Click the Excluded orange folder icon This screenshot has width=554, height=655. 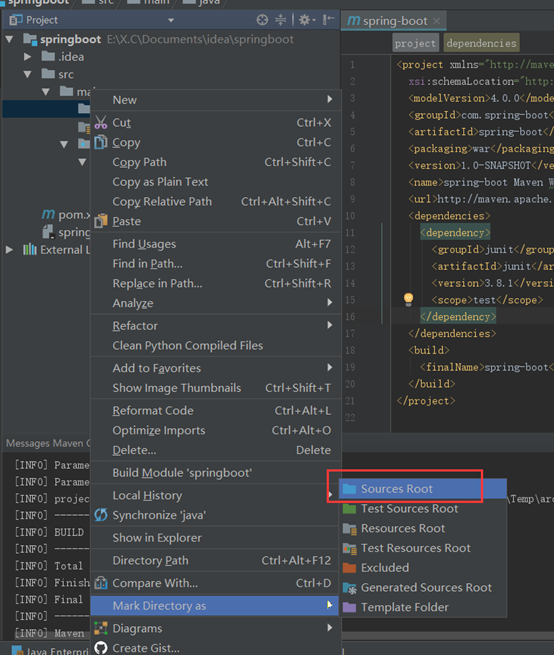point(349,568)
